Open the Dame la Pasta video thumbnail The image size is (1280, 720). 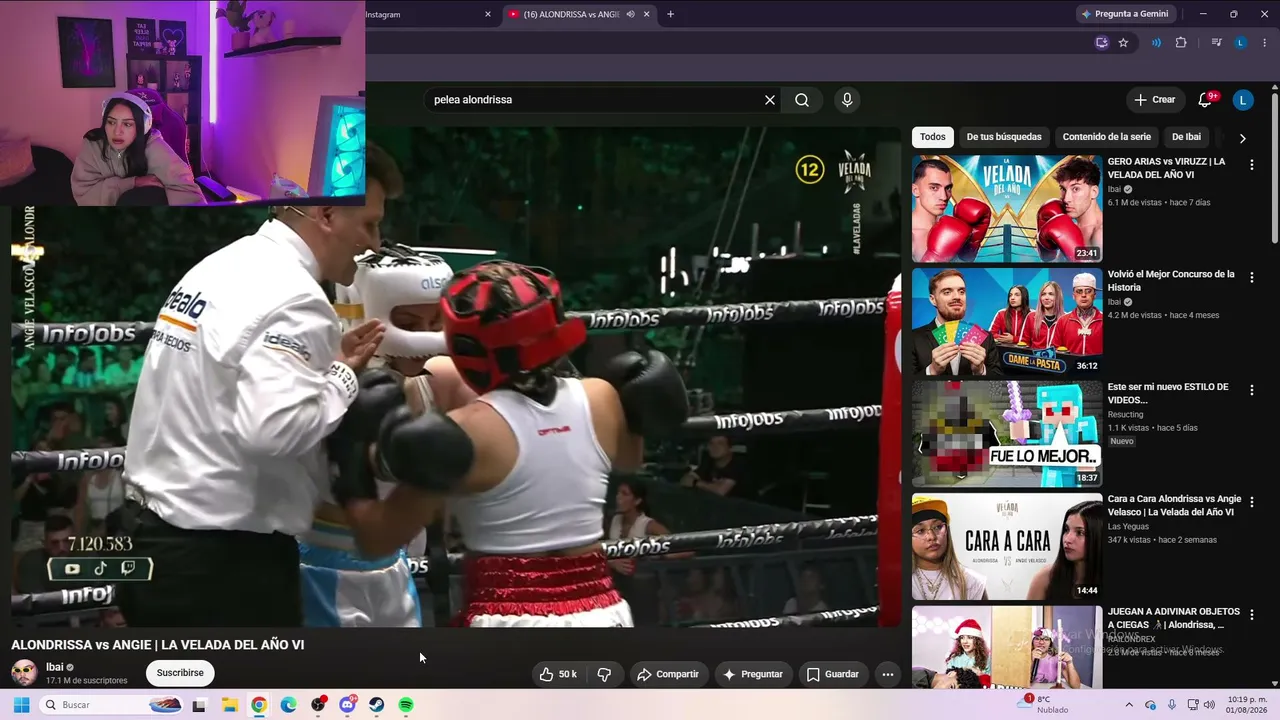(x=1007, y=322)
